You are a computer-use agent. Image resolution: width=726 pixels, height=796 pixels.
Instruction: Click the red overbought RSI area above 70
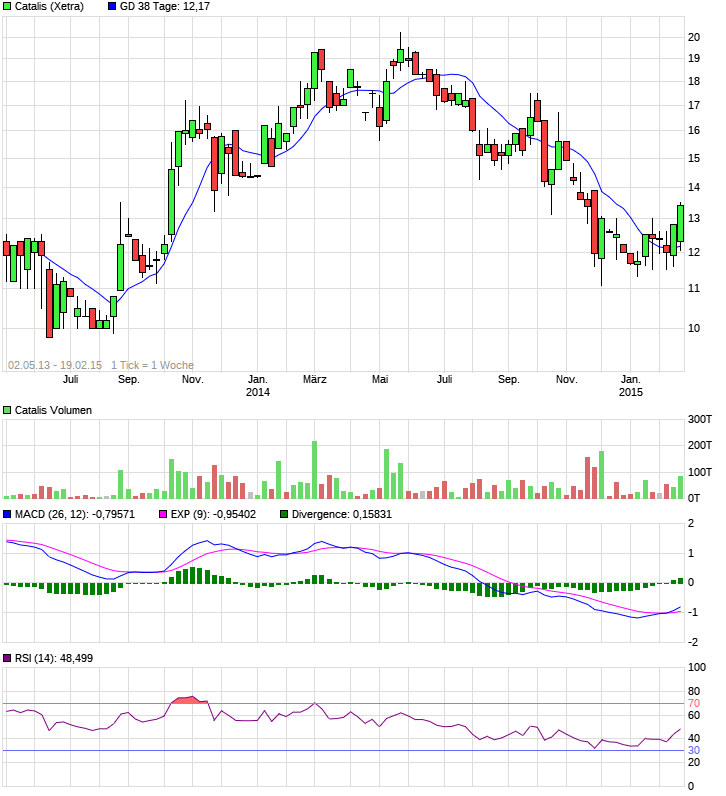(189, 700)
